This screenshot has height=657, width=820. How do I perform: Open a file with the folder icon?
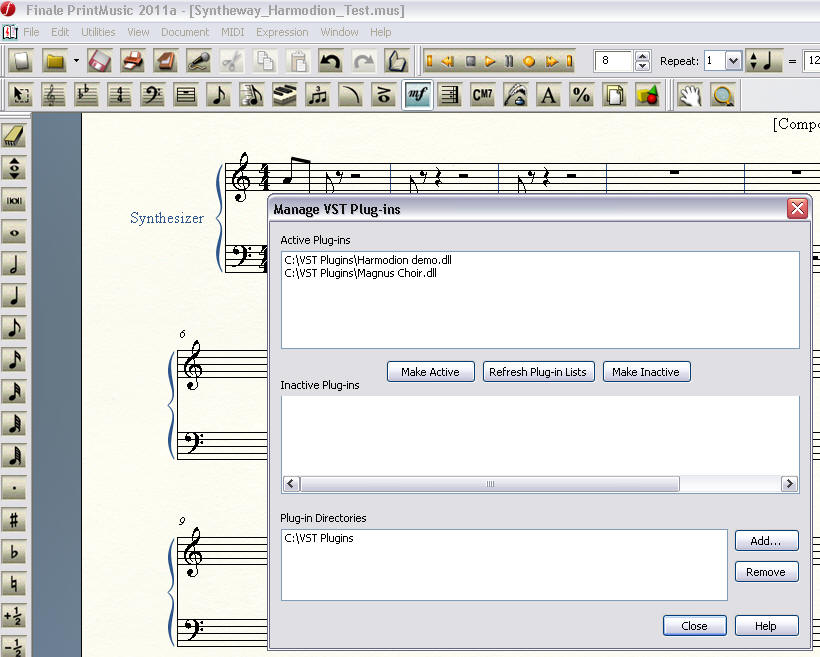[x=55, y=61]
